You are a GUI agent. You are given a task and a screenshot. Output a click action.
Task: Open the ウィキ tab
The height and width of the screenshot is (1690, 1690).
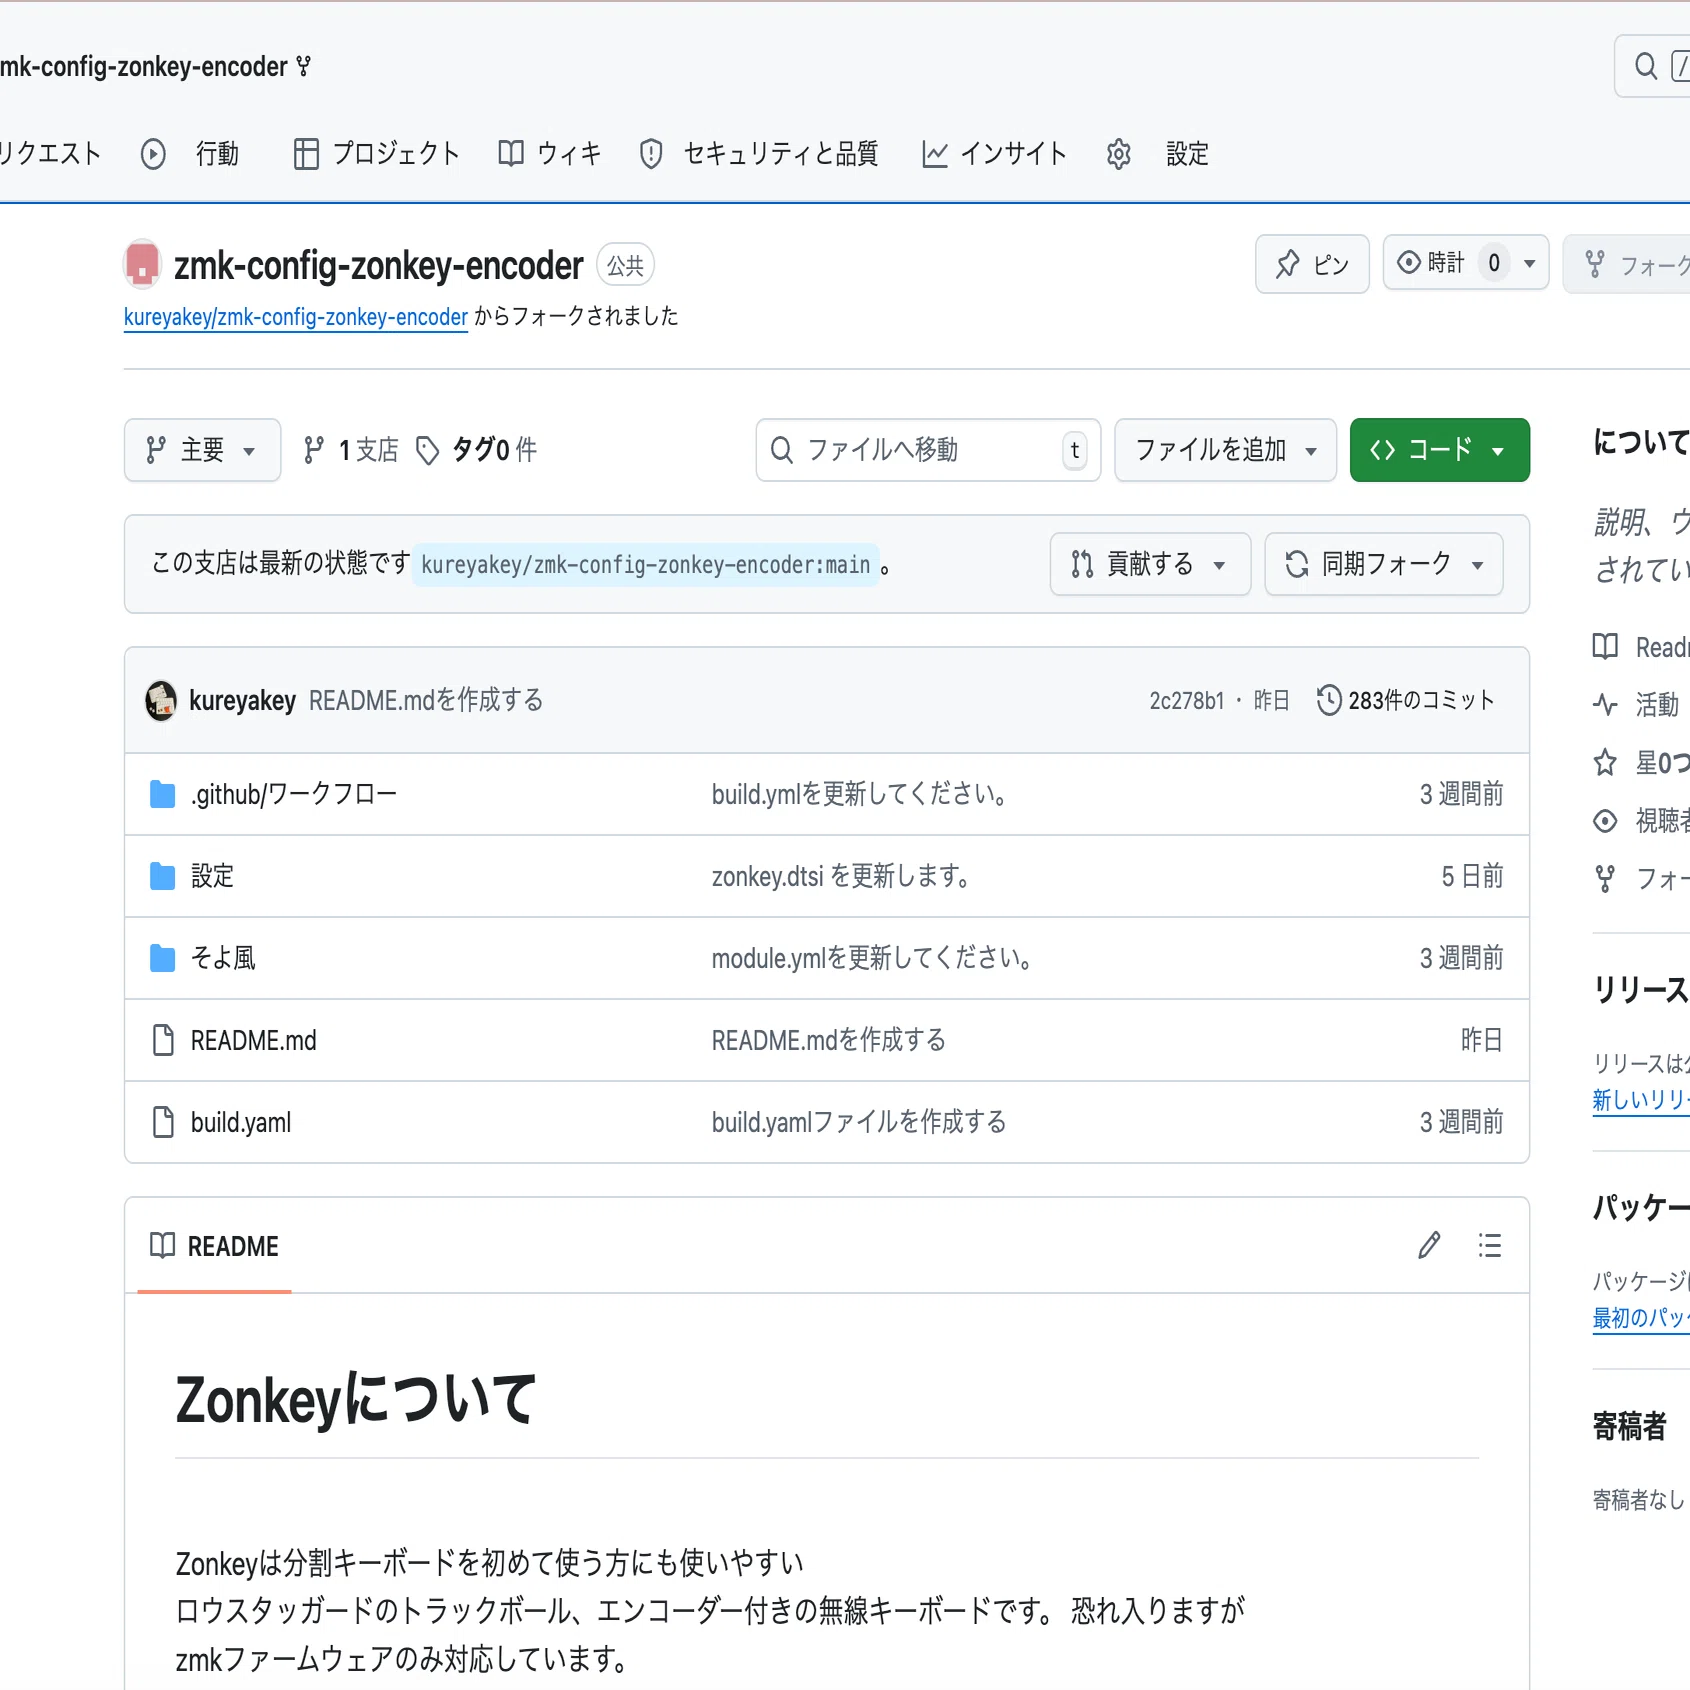pyautogui.click(x=550, y=154)
